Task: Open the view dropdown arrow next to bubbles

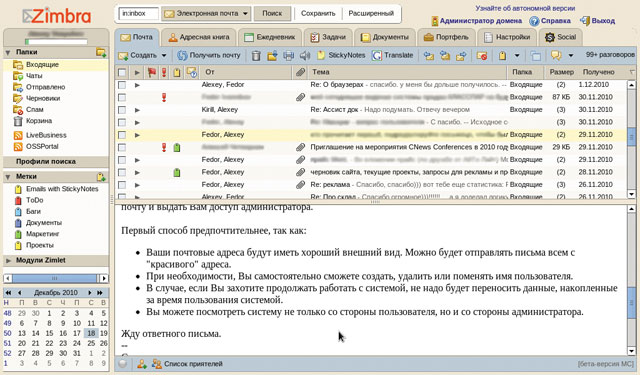Action: [571, 55]
